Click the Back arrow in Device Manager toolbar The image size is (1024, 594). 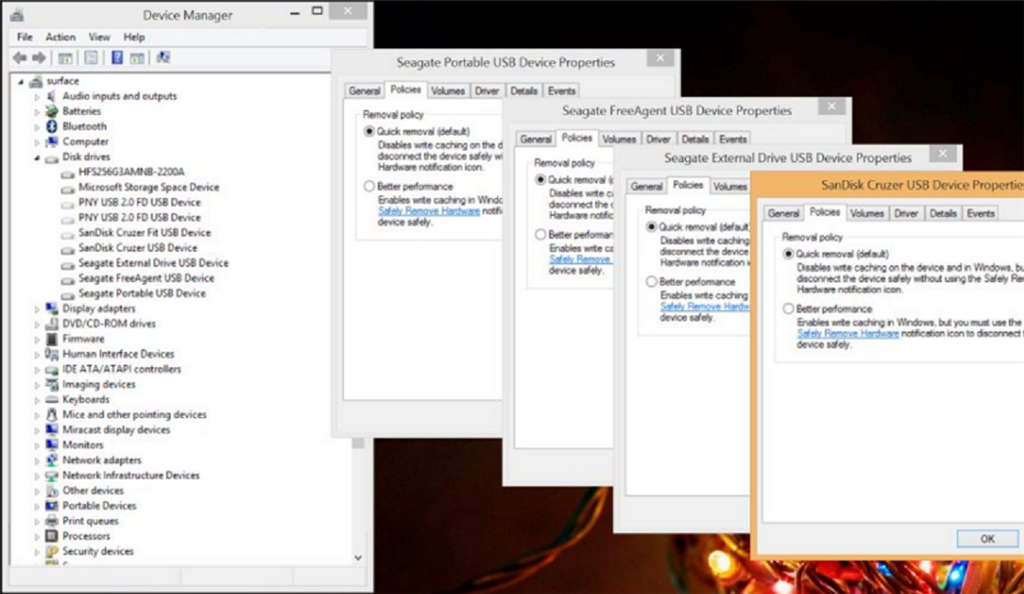tap(20, 58)
